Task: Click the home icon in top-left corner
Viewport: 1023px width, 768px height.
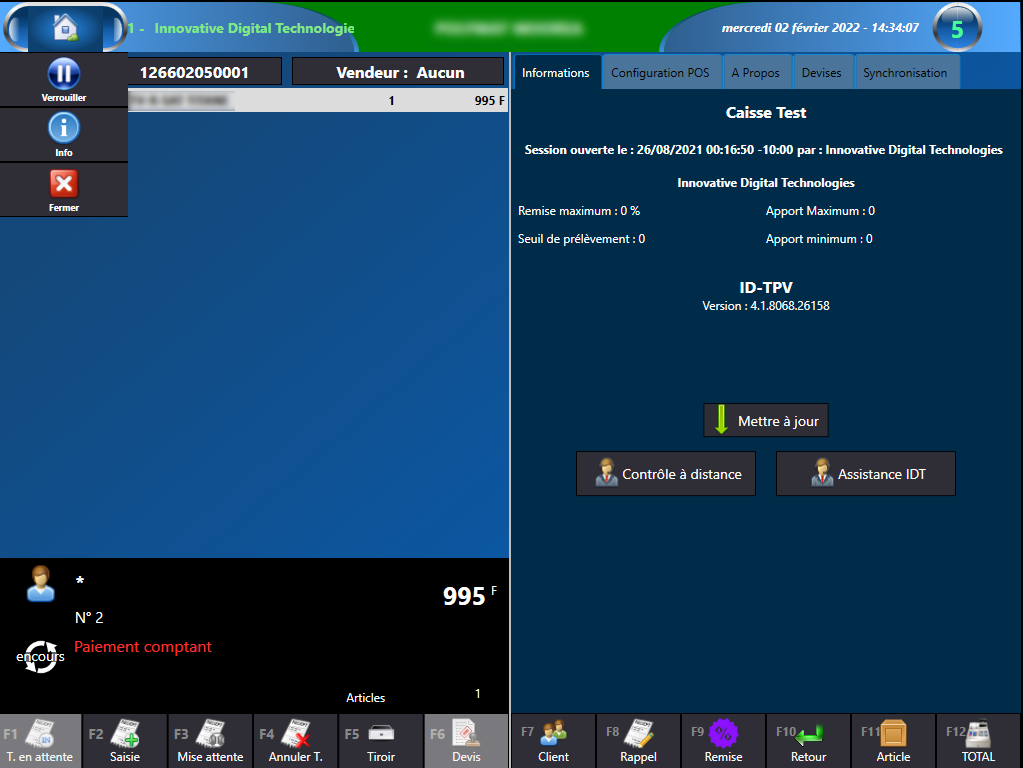Action: coord(64,27)
